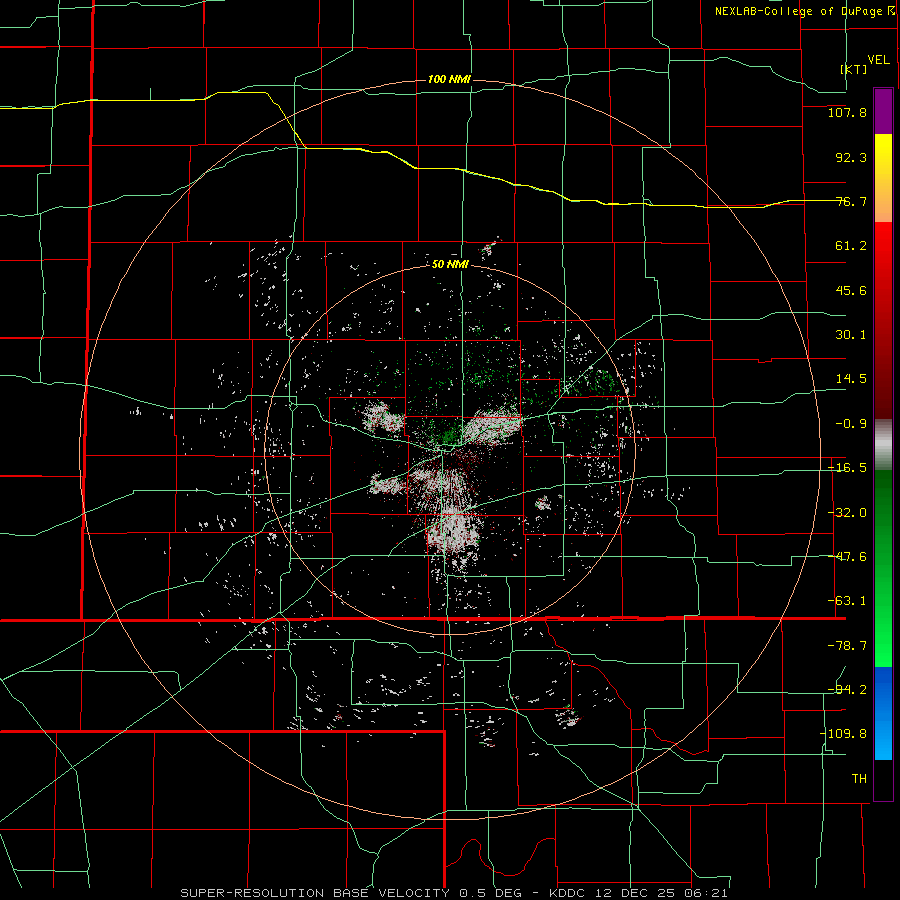Click the -16.5 velocity scale value
900x900 pixels.
(x=847, y=468)
